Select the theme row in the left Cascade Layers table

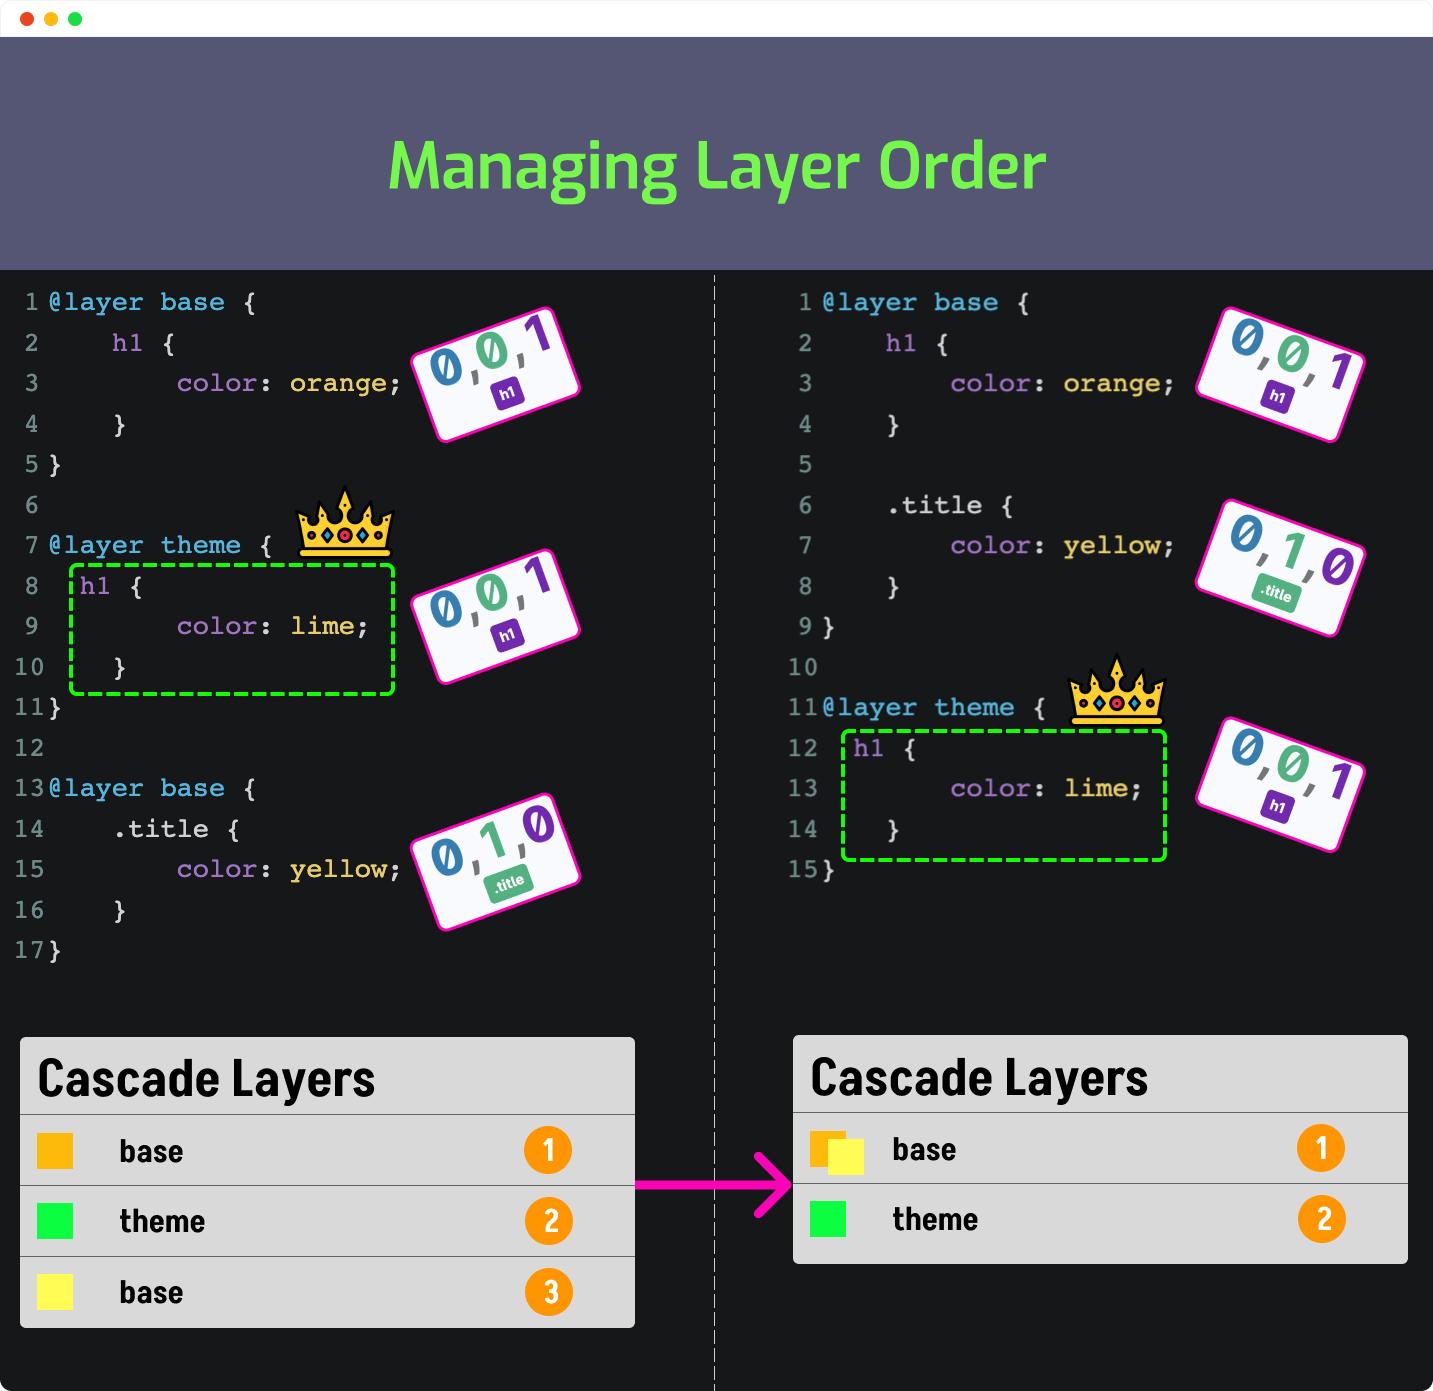click(x=327, y=1221)
